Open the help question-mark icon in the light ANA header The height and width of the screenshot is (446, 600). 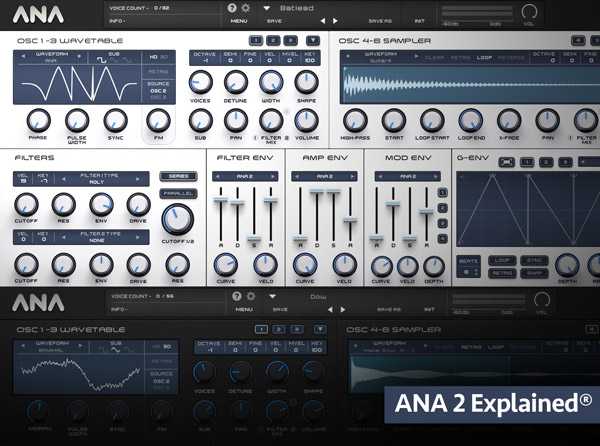(x=232, y=8)
